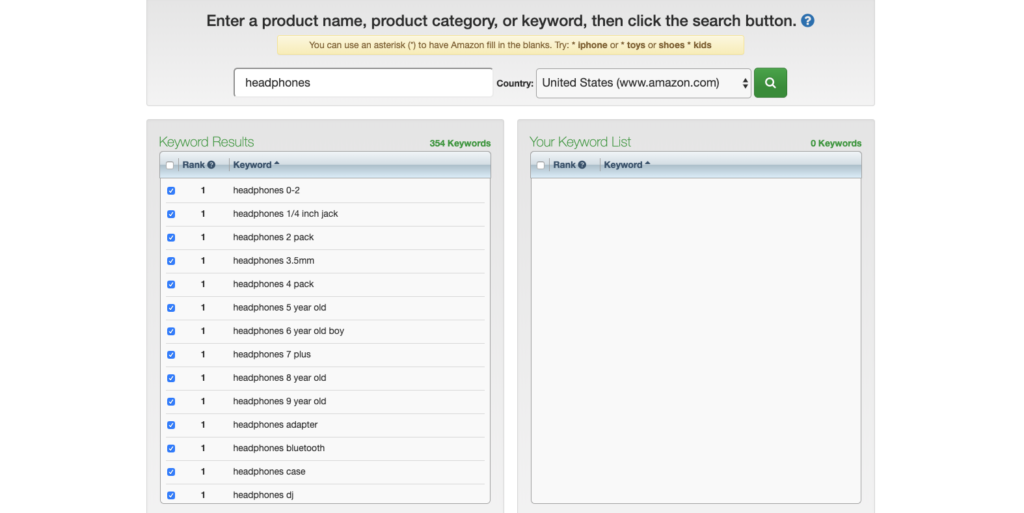The width and height of the screenshot is (1024, 513).
Task: Click the "headphones case" keyword row
Action: point(269,472)
